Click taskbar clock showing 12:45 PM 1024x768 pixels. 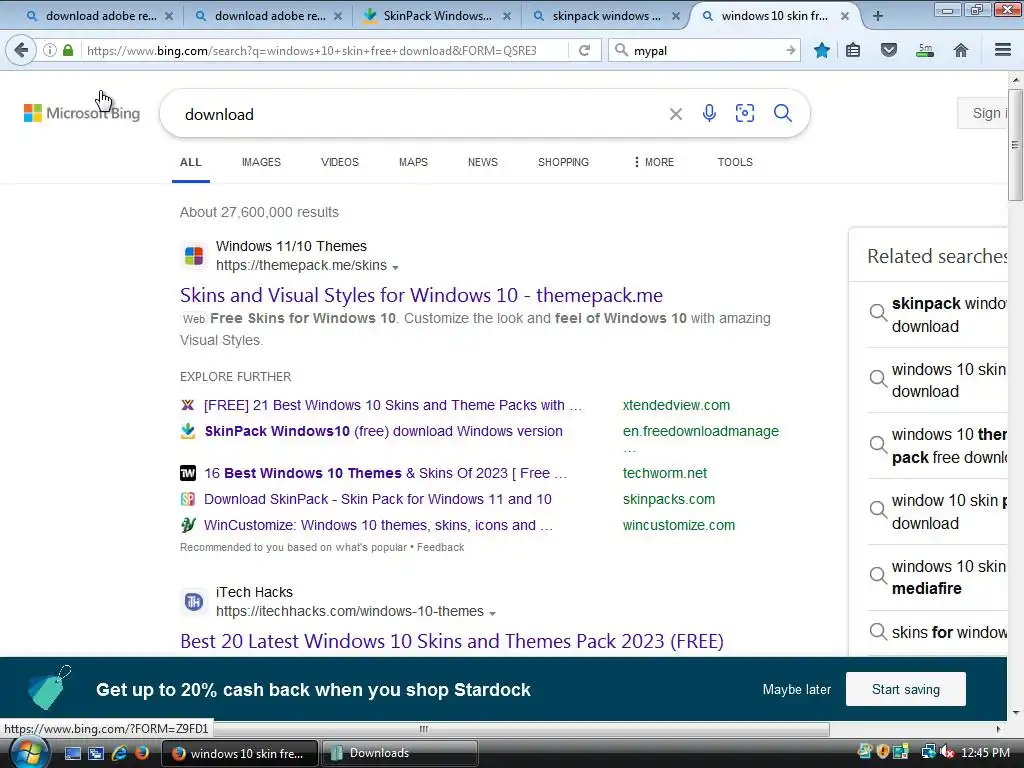point(985,753)
